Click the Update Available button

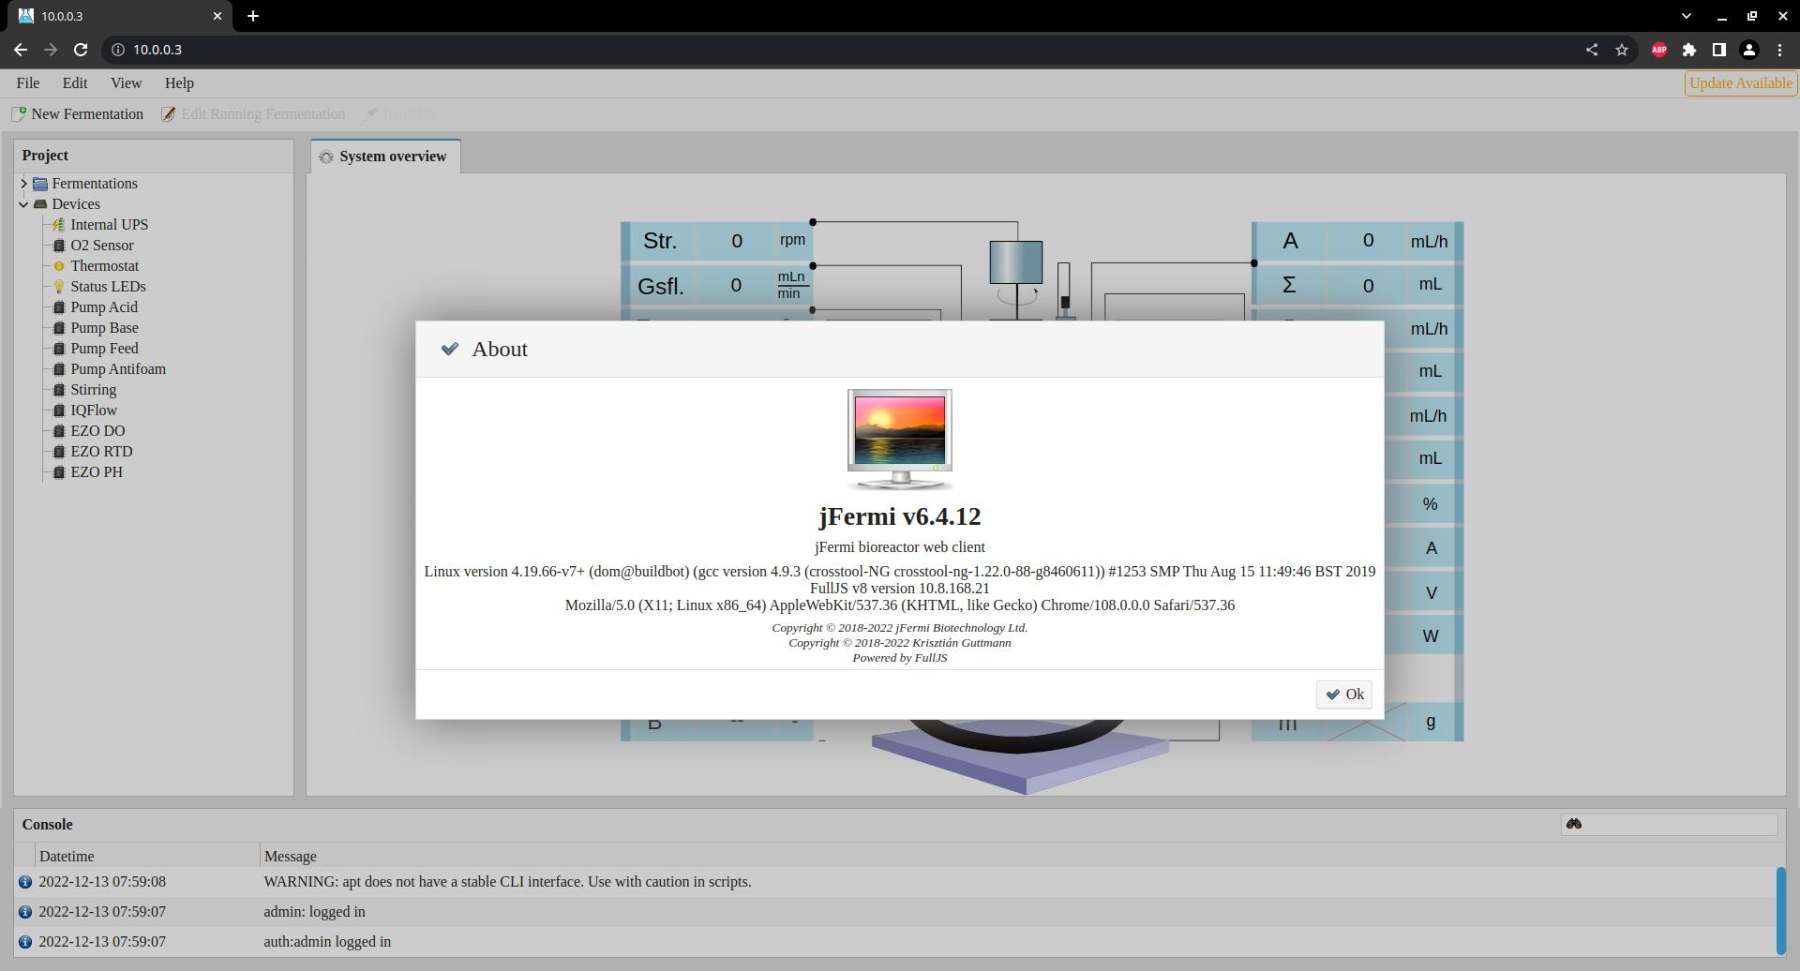[1740, 83]
